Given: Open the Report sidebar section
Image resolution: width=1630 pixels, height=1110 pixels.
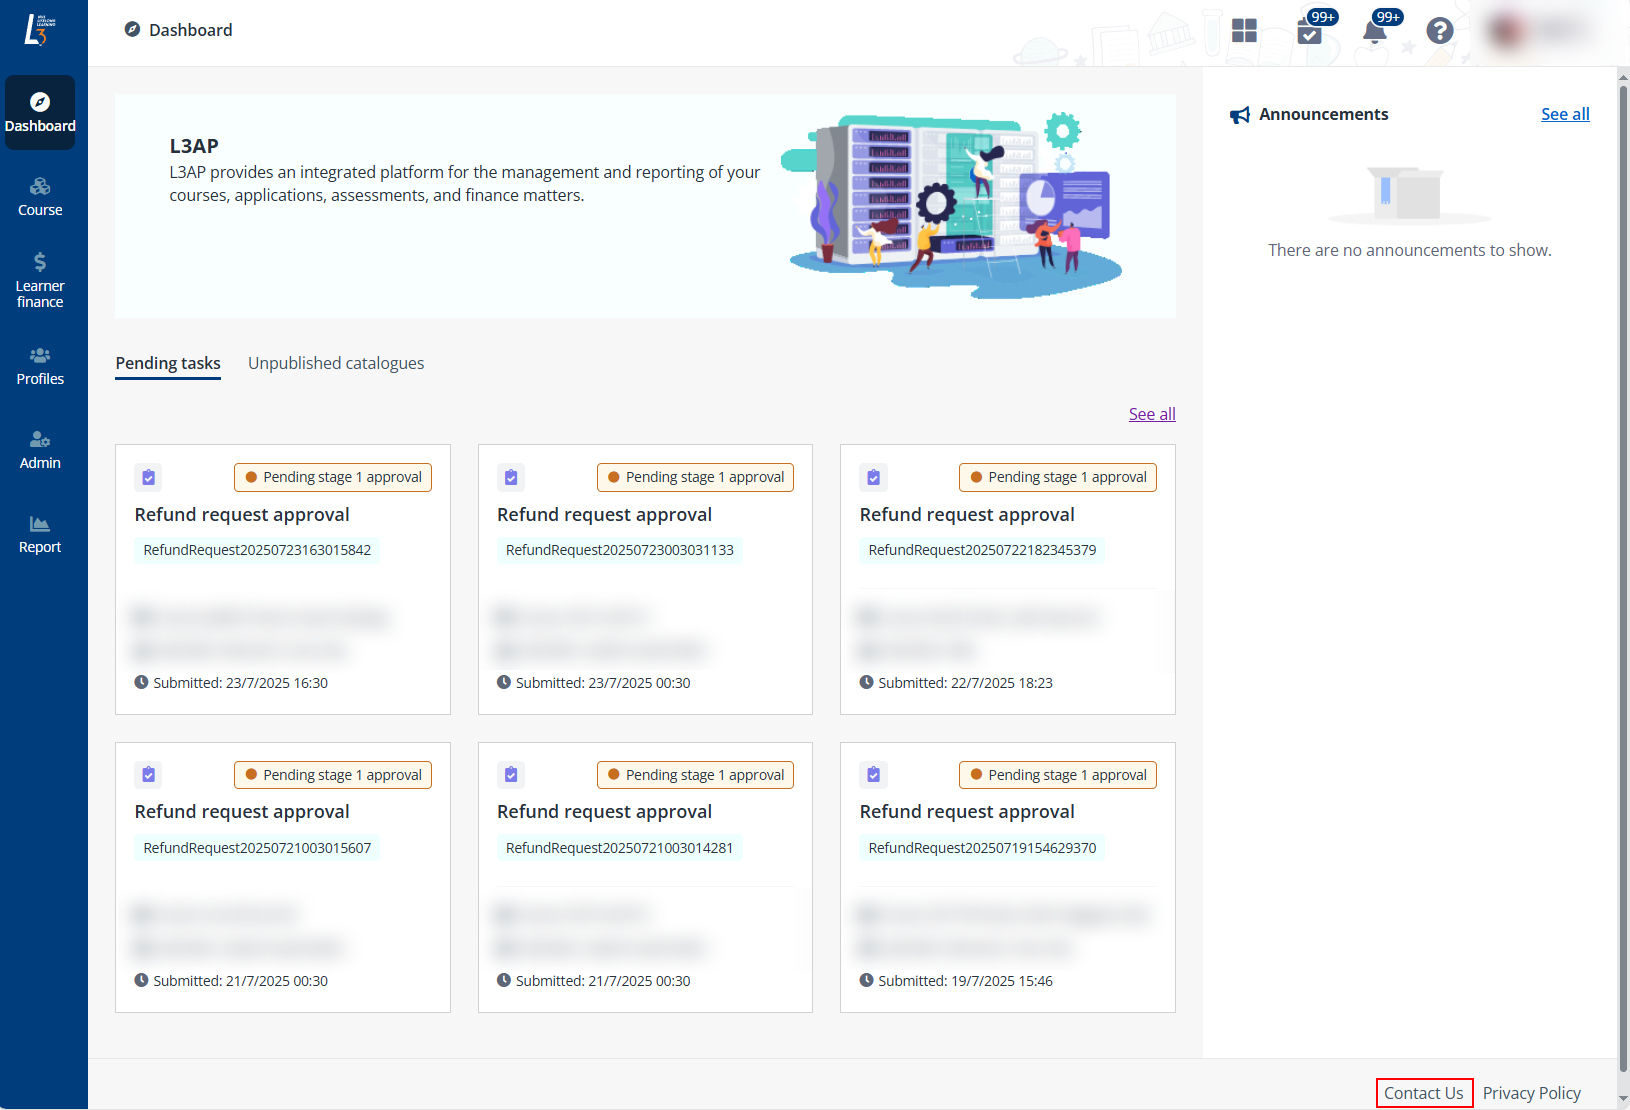Looking at the screenshot, I should 40,534.
